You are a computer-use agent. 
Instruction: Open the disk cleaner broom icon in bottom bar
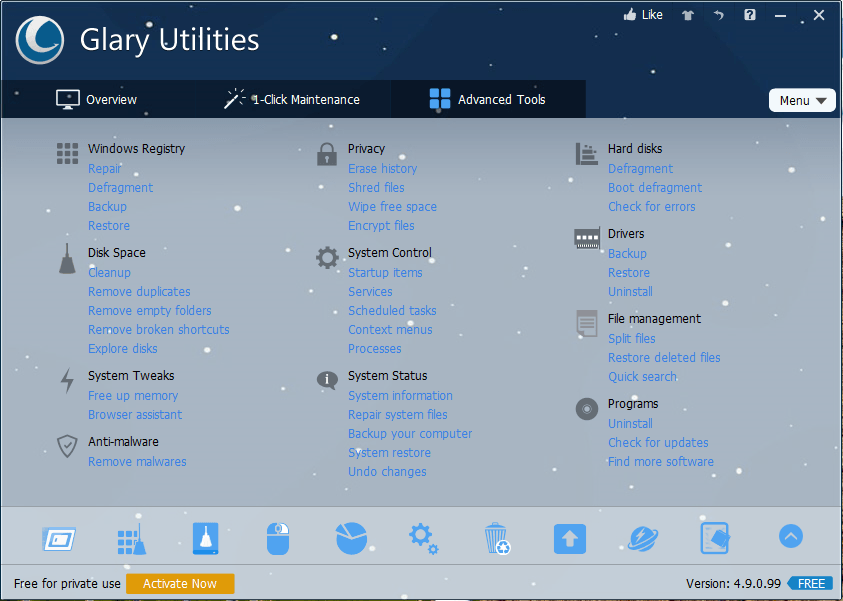coord(206,538)
